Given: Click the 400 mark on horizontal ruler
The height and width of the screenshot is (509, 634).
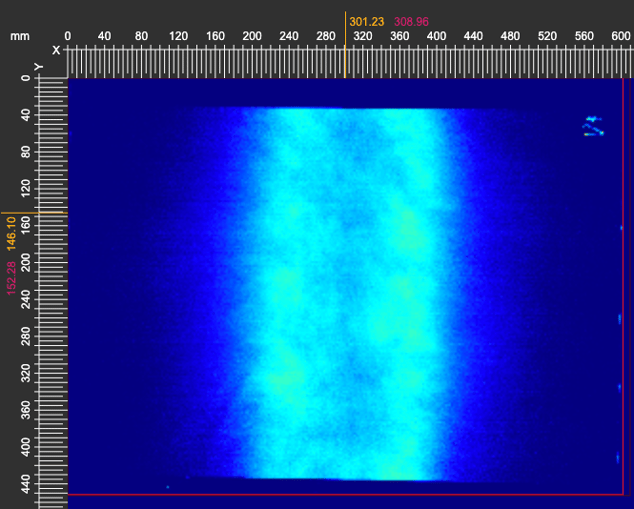Looking at the screenshot, I should [437, 36].
